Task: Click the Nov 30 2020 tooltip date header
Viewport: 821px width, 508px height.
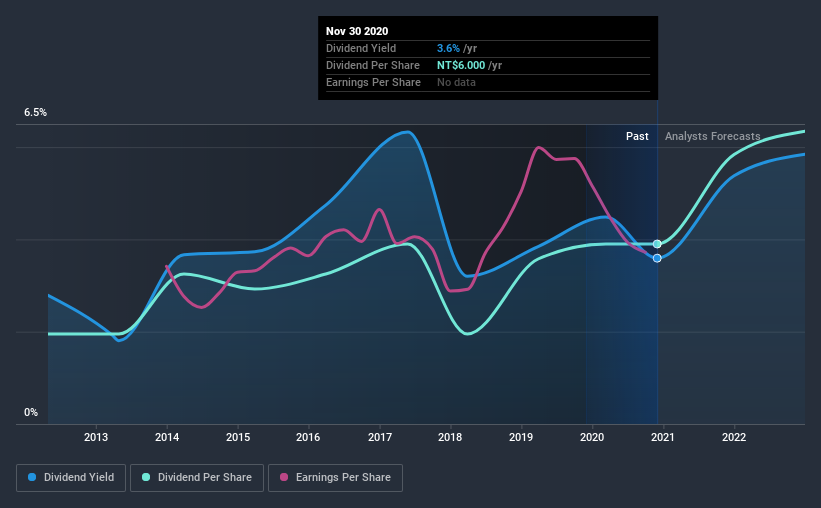Action: point(357,31)
